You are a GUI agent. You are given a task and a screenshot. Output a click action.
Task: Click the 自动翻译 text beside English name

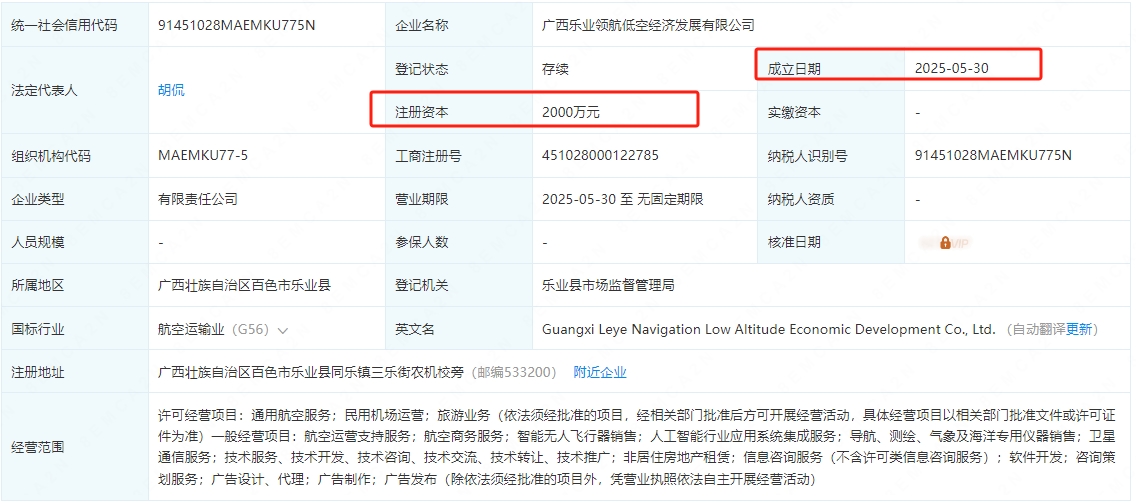1038,329
